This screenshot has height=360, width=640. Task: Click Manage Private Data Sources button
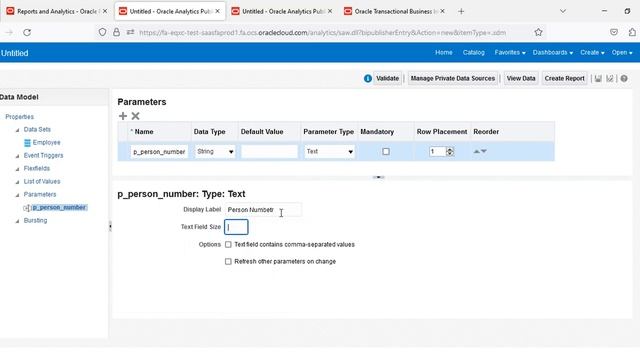click(x=453, y=78)
